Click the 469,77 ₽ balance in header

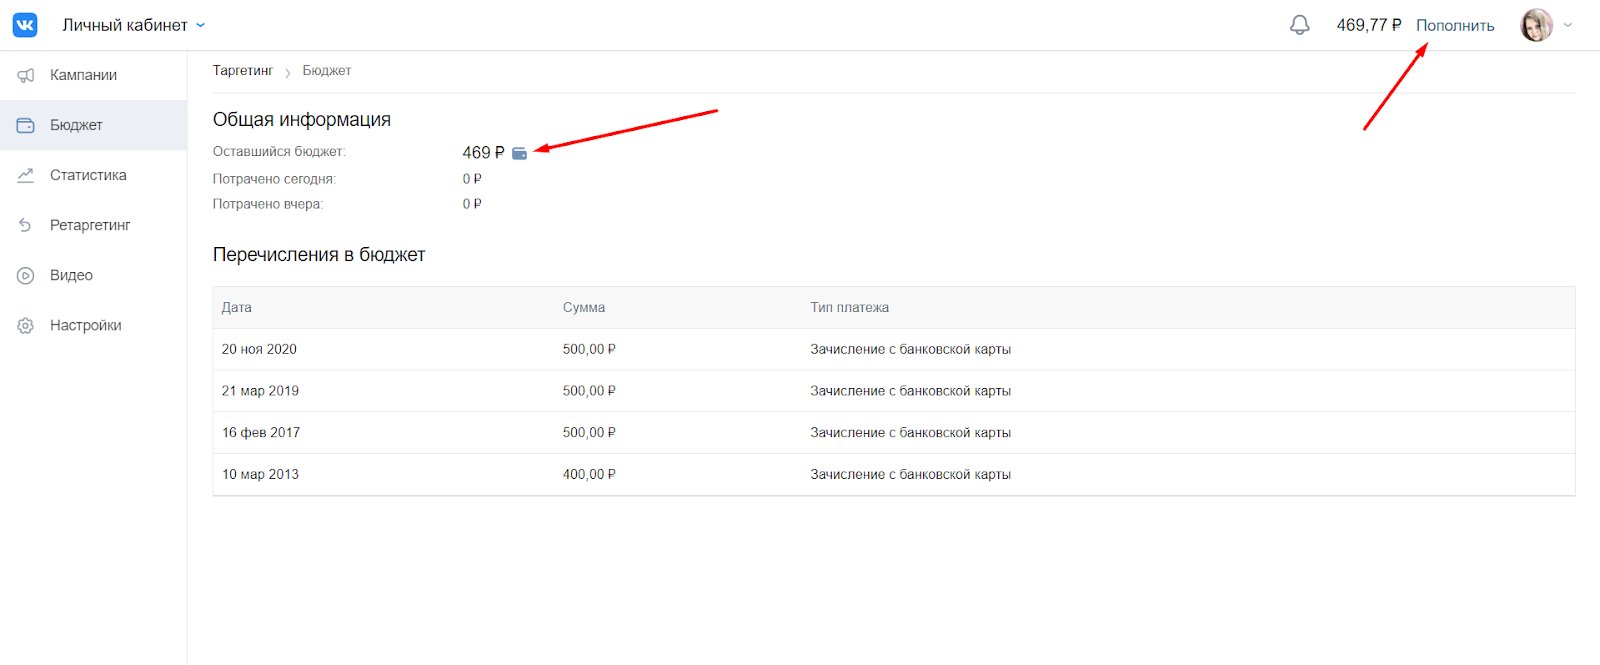[1368, 25]
